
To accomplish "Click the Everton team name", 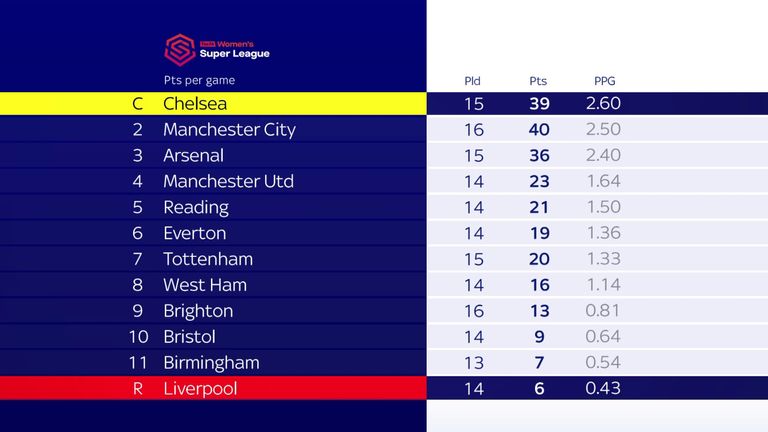I will 194,233.
